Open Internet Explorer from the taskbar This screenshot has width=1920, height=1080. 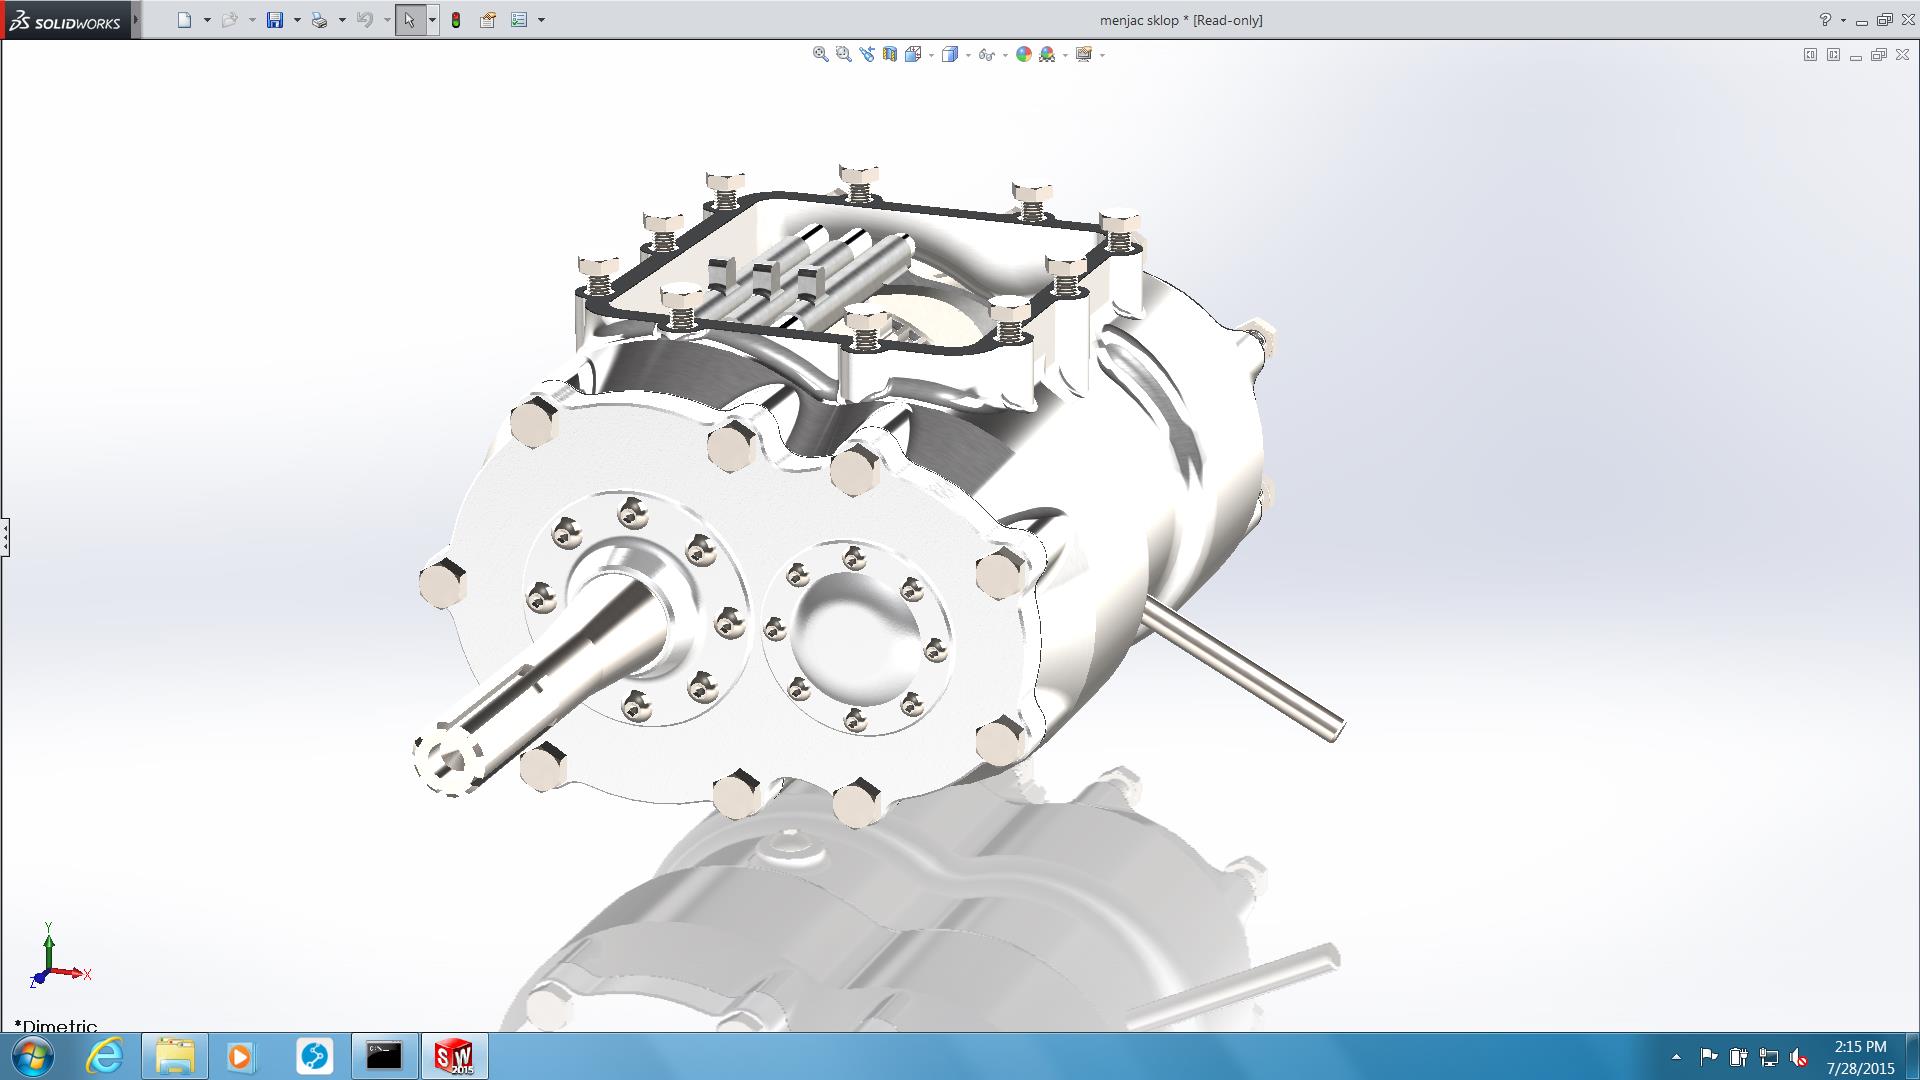coord(105,1056)
